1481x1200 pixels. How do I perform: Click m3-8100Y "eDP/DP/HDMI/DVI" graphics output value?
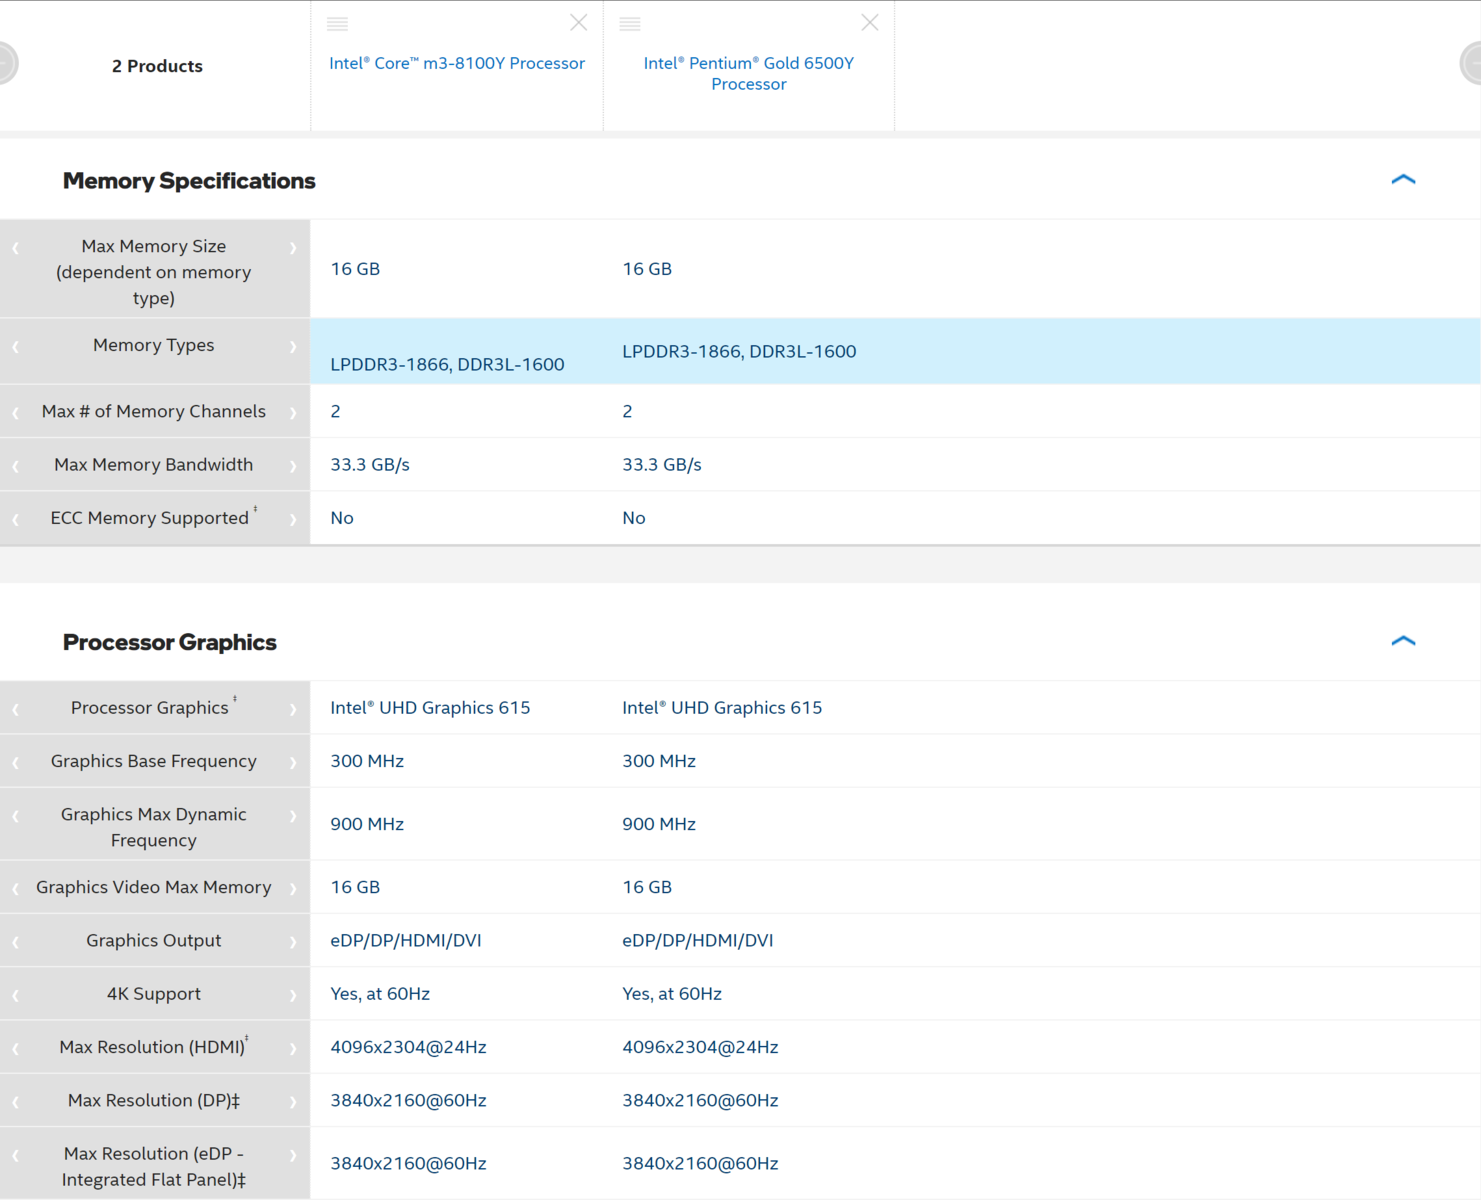pyautogui.click(x=406, y=940)
